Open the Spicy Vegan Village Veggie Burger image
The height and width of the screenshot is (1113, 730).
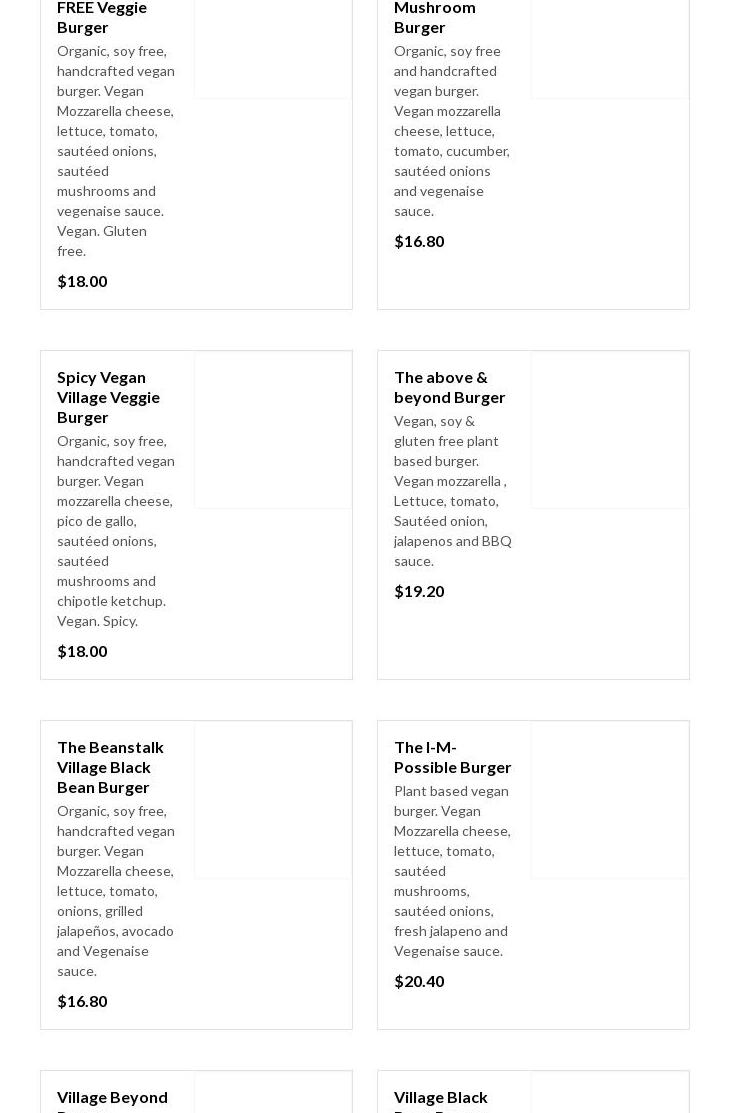[273, 430]
